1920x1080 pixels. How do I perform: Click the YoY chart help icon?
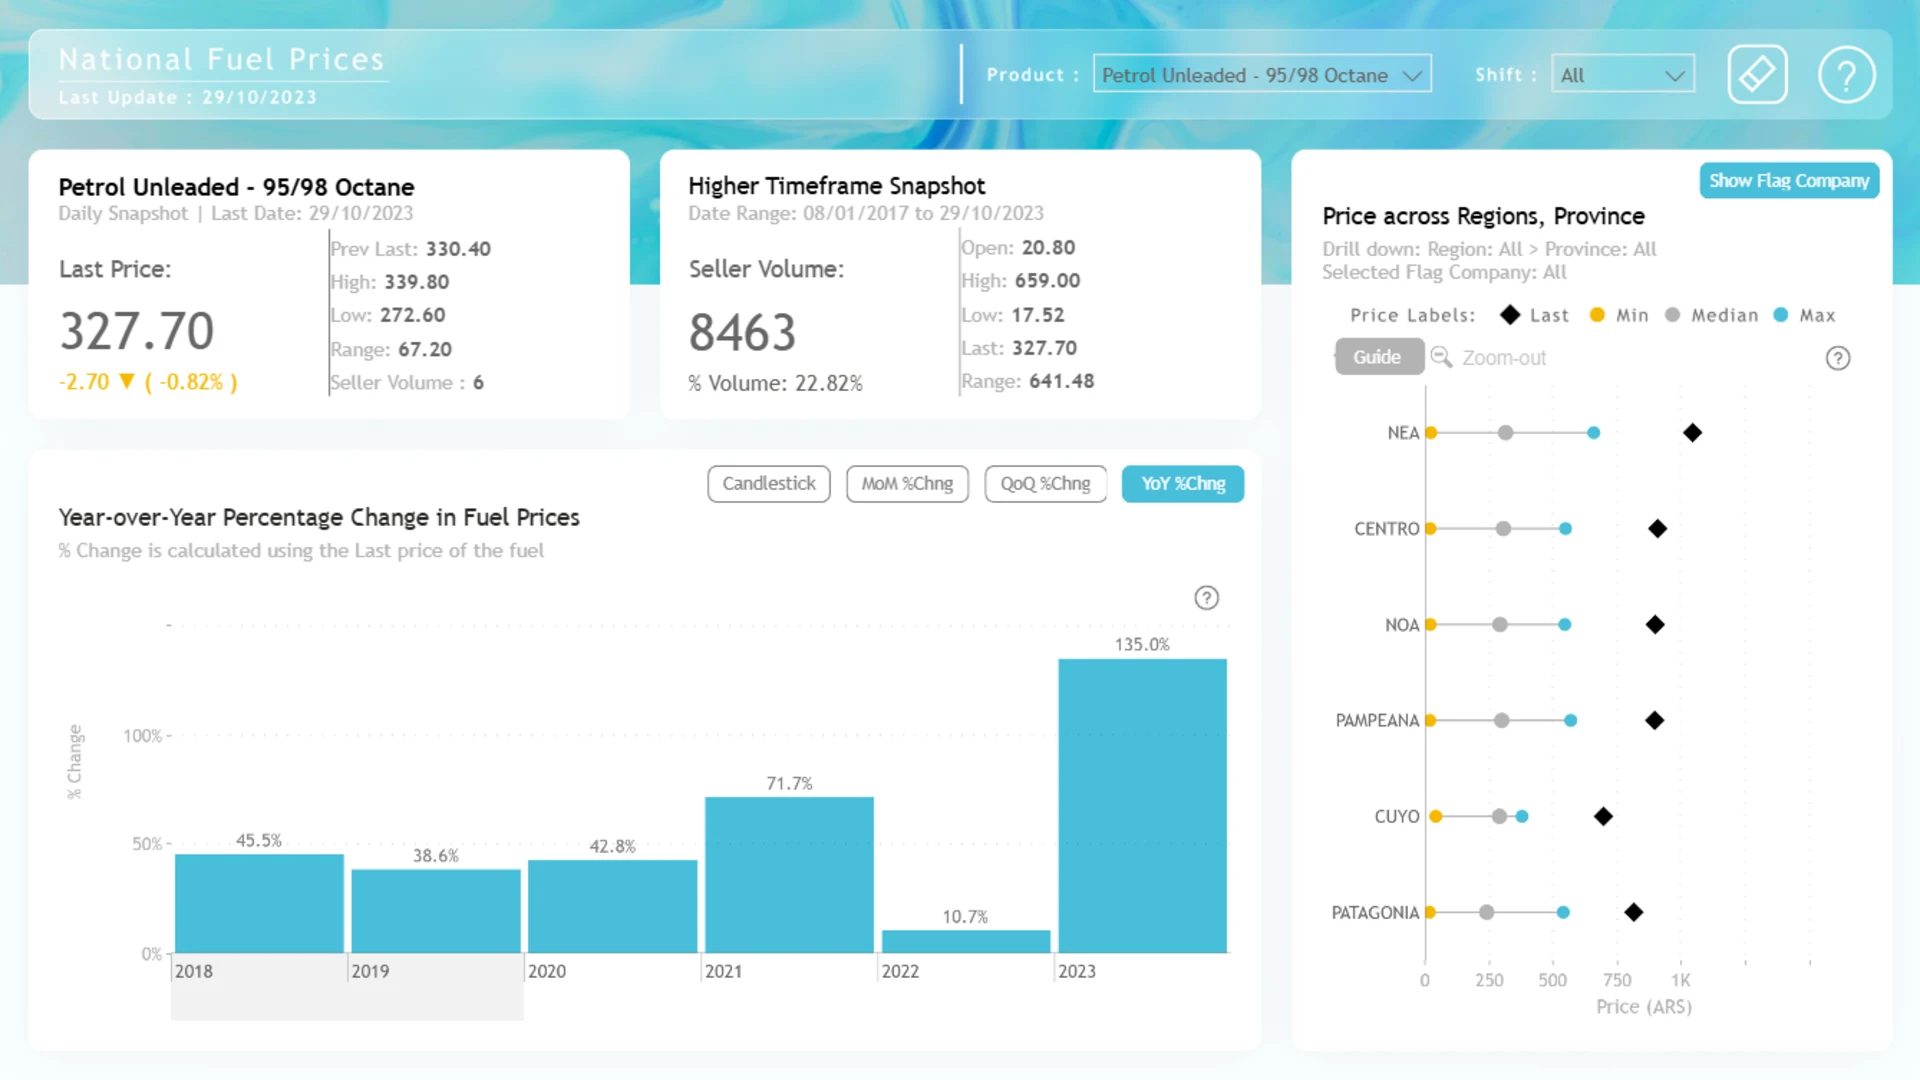point(1206,598)
